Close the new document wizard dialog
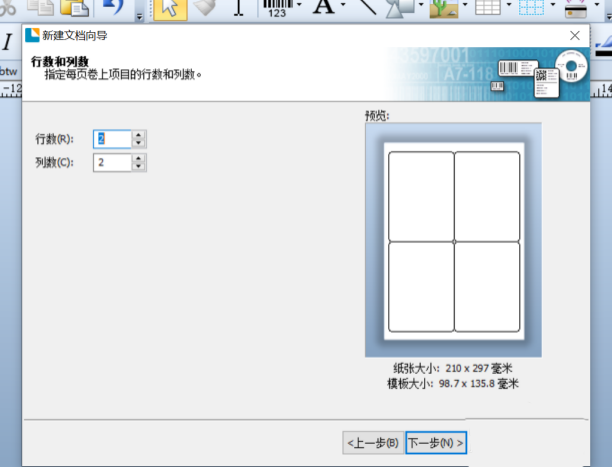Screen dimensions: 612x467 point(575,36)
